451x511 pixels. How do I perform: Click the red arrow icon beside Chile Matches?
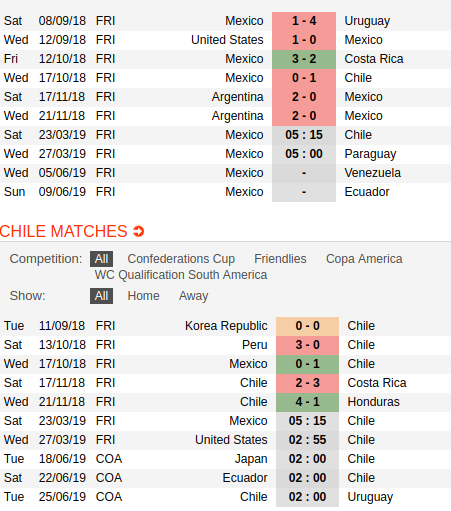click(x=138, y=231)
